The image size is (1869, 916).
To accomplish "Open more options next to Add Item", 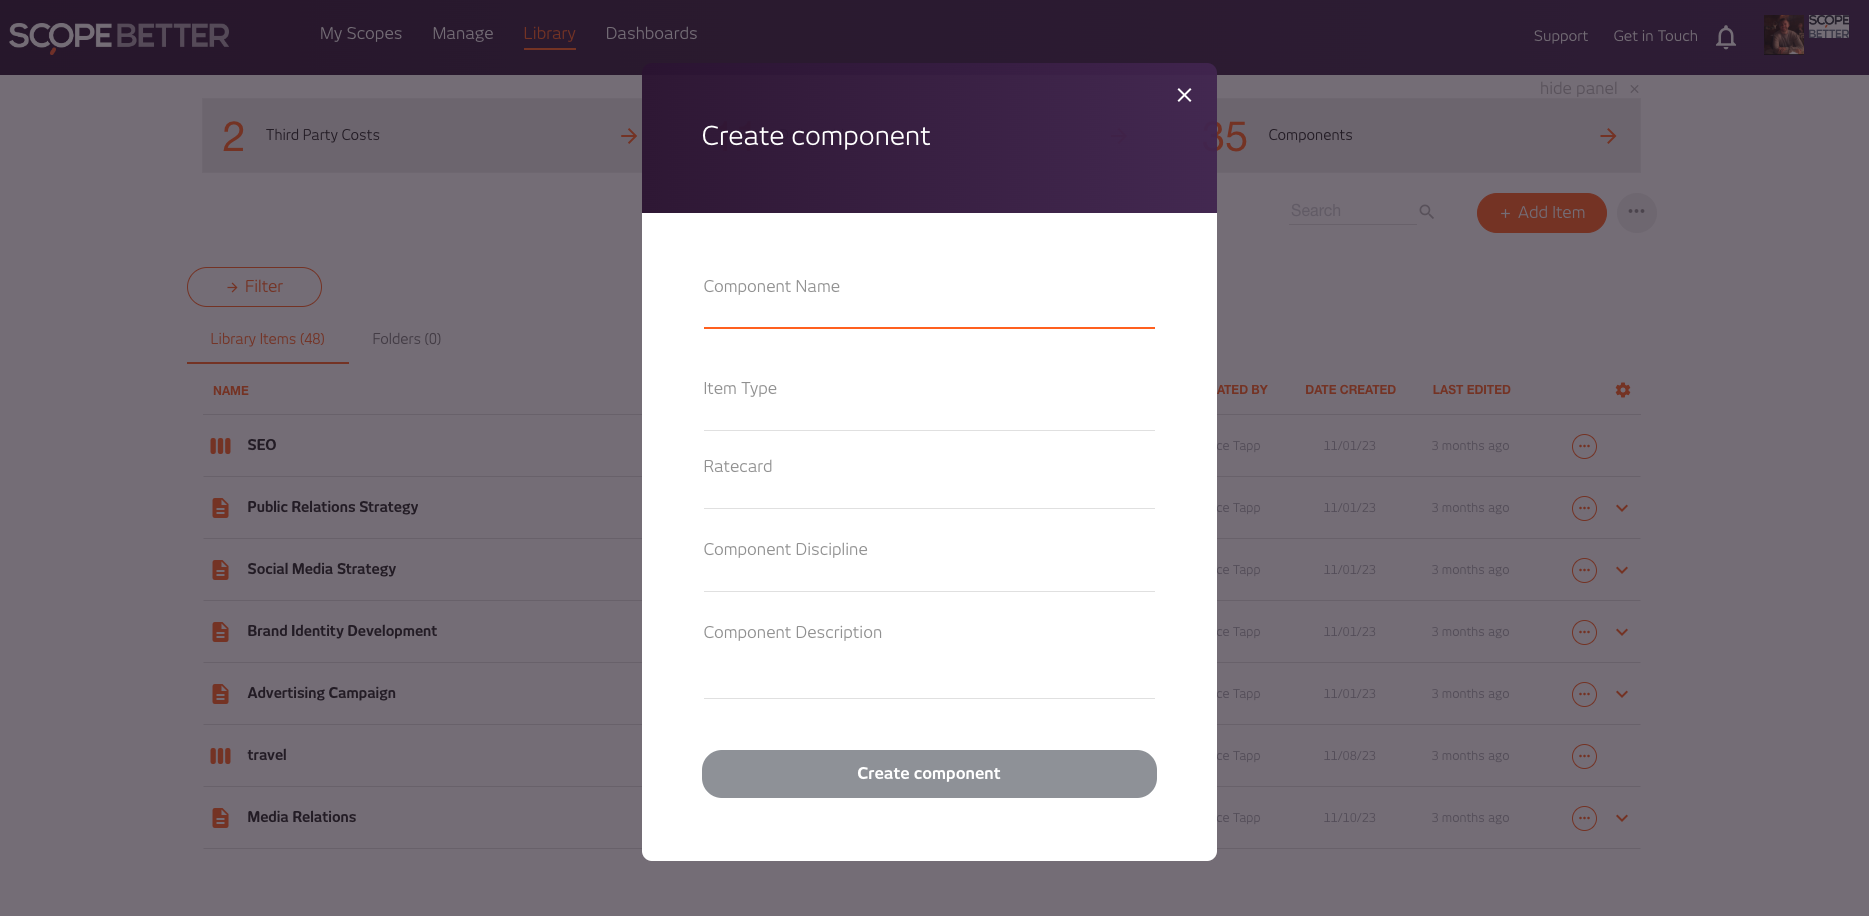I will tap(1636, 212).
